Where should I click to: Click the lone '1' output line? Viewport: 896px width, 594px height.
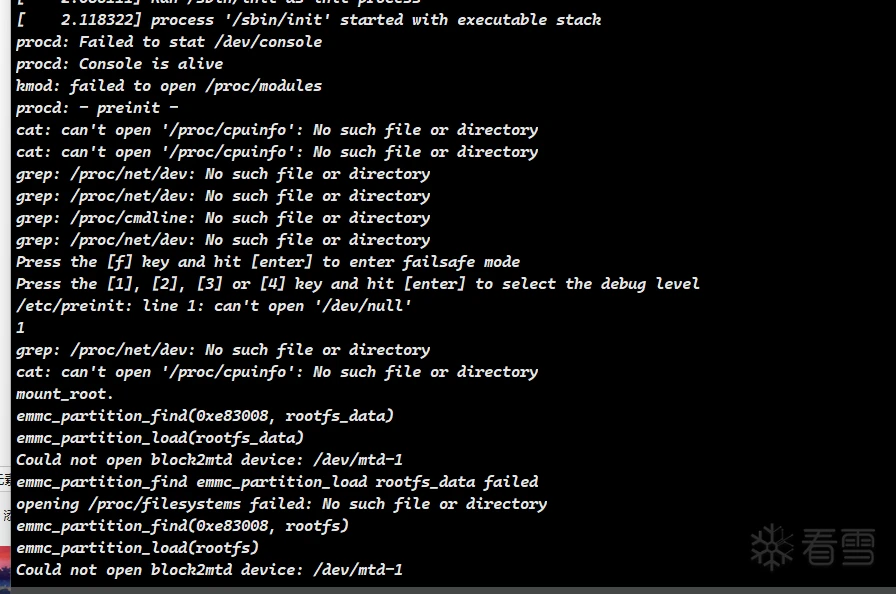pyautogui.click(x=21, y=328)
